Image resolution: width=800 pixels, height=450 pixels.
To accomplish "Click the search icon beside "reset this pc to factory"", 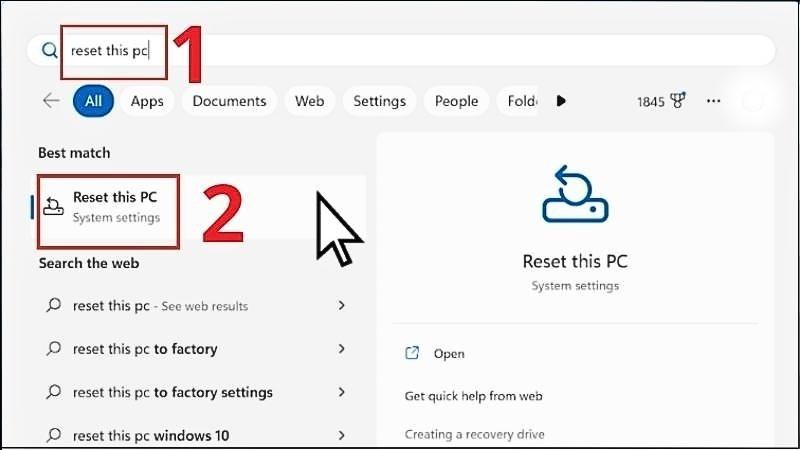I will click(x=54, y=348).
